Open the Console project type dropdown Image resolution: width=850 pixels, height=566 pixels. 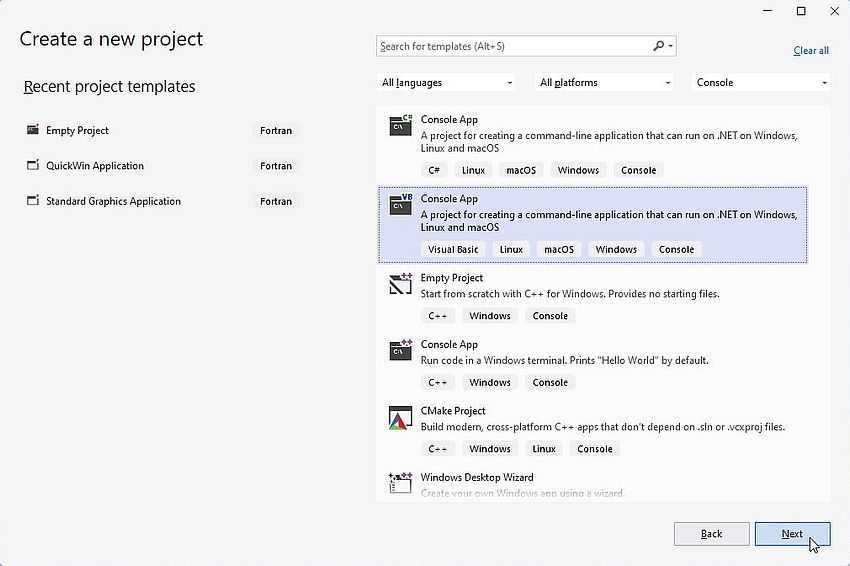tap(760, 82)
